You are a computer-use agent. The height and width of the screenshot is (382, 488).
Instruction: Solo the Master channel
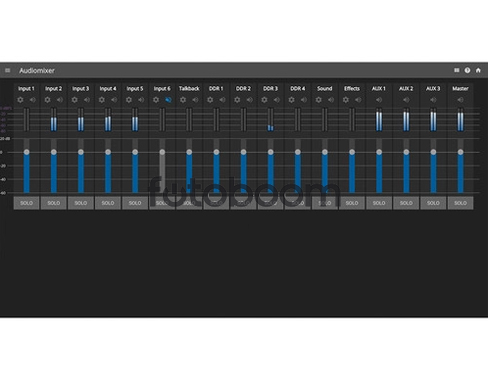pos(460,203)
